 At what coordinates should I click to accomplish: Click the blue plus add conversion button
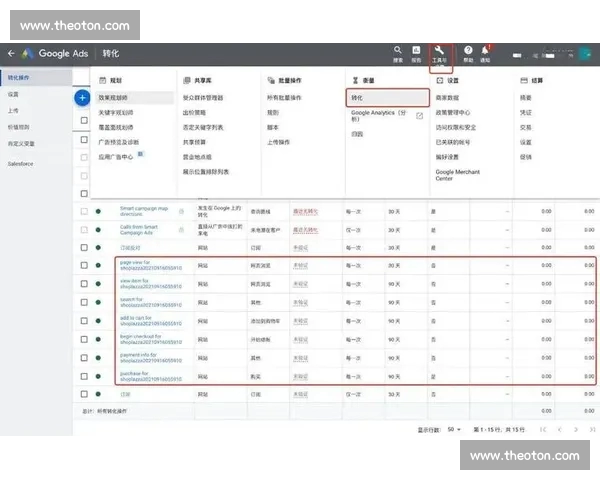coord(83,98)
